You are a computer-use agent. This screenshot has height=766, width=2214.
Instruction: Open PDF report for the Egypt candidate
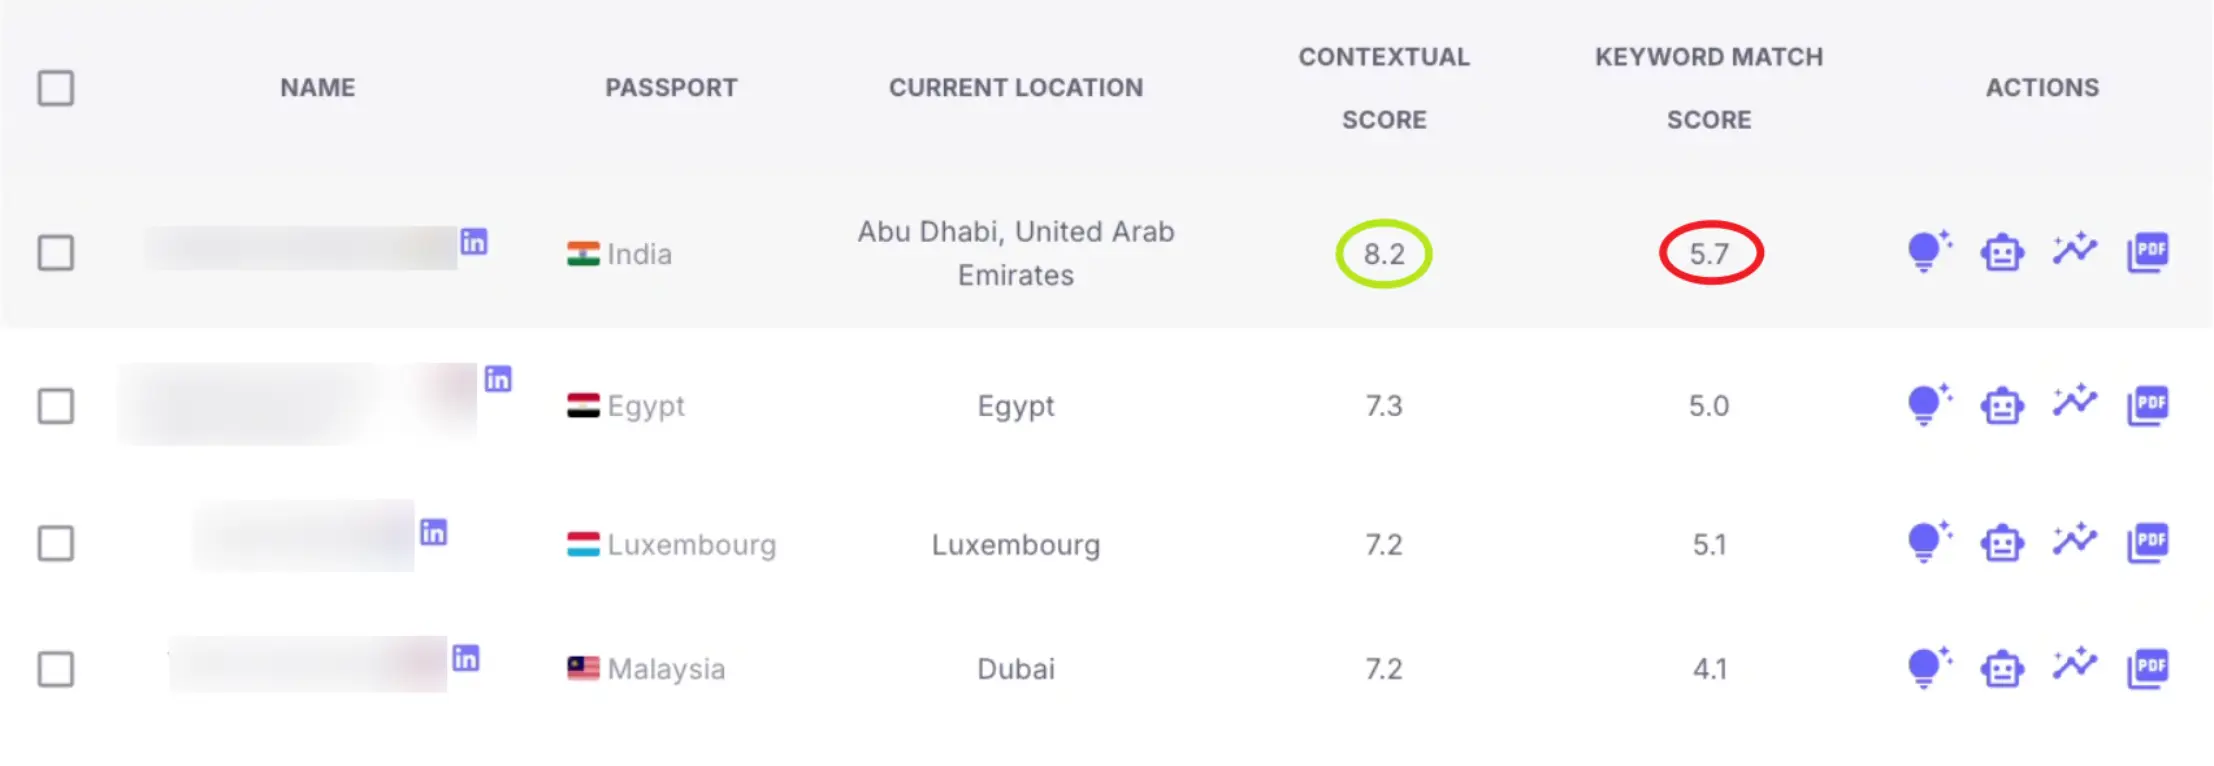click(2148, 405)
